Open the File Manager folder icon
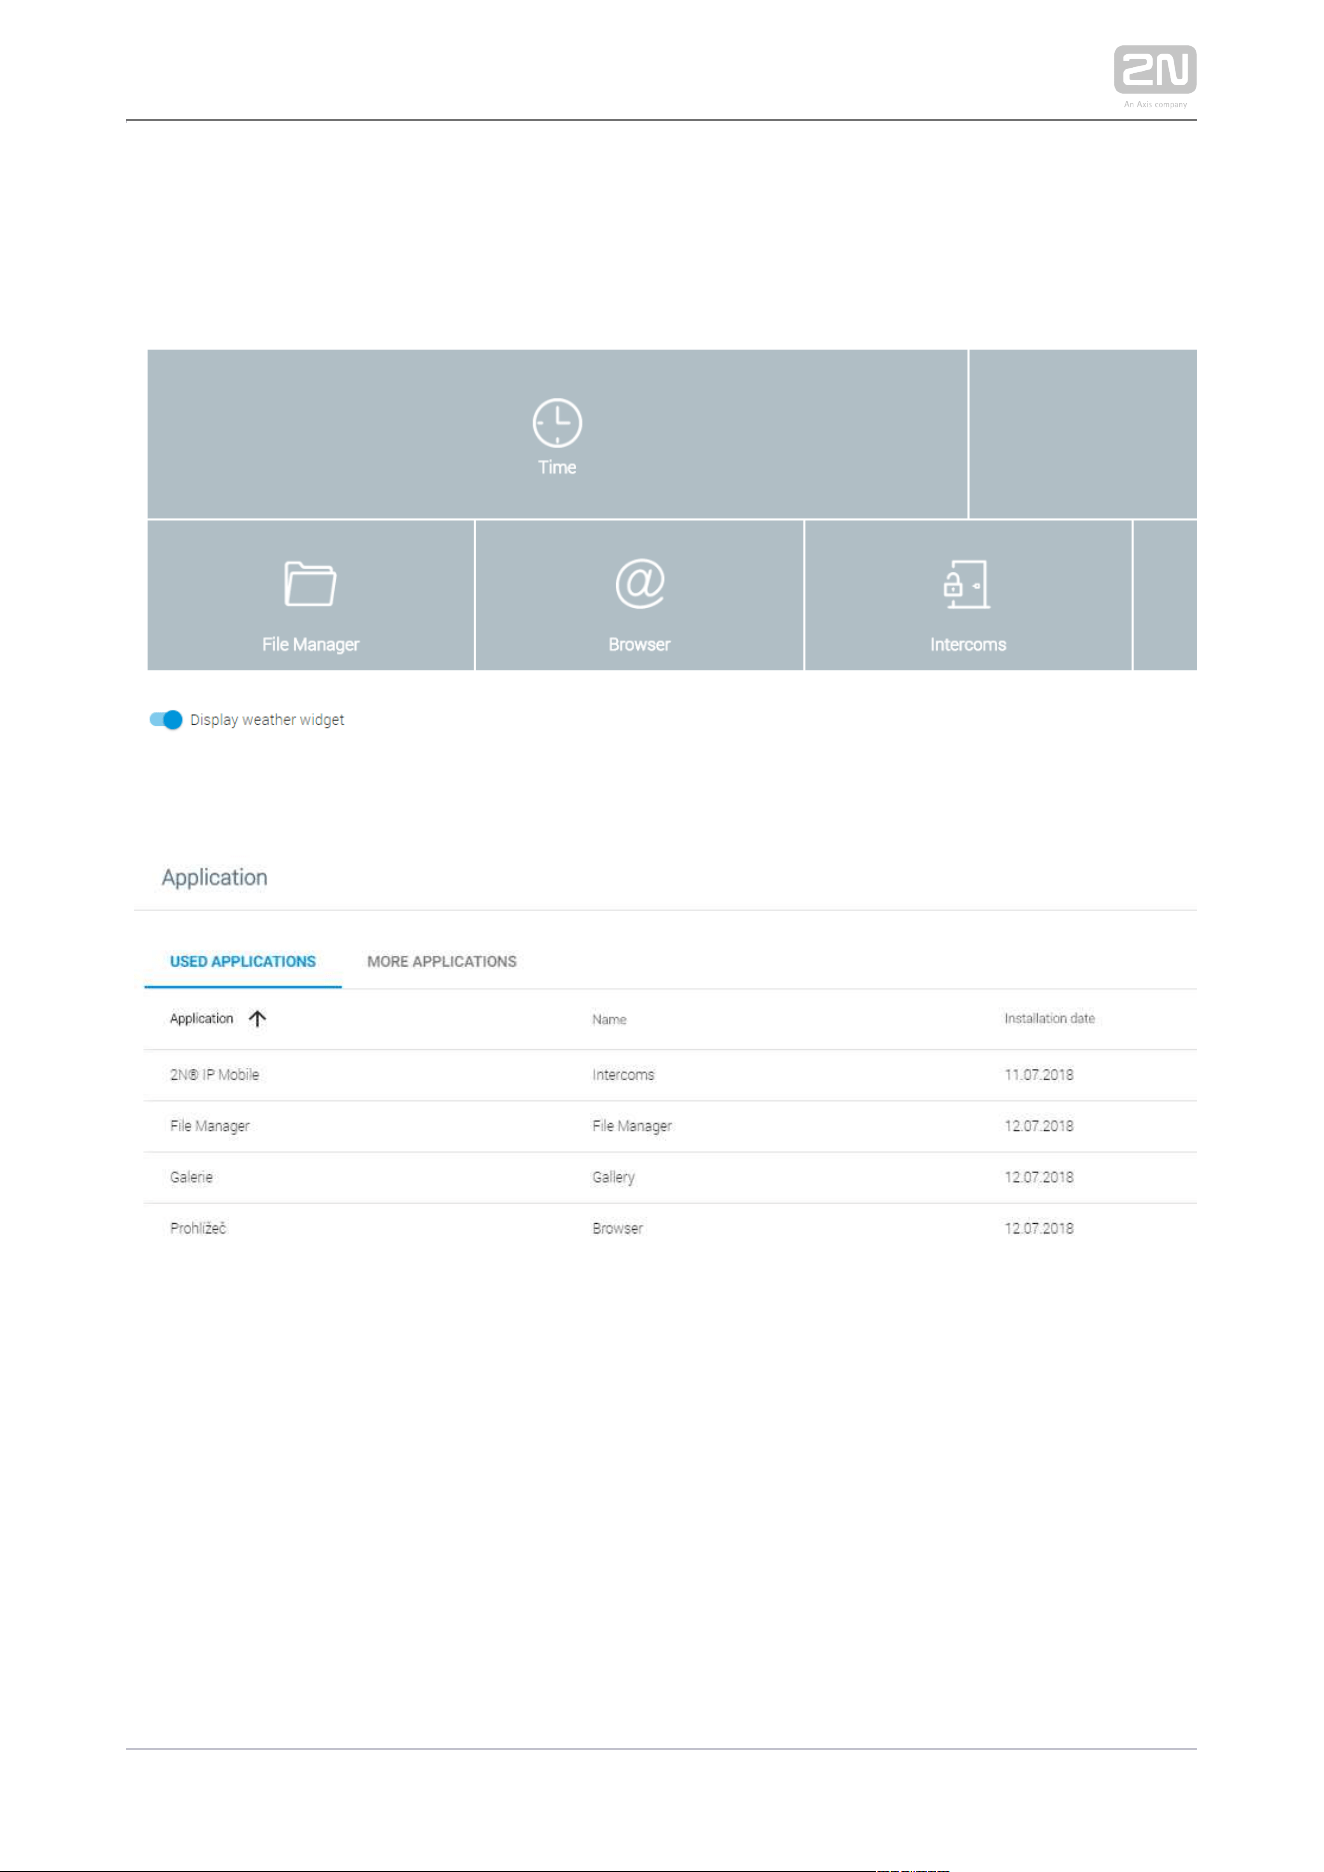The image size is (1324, 1872). tap(310, 583)
